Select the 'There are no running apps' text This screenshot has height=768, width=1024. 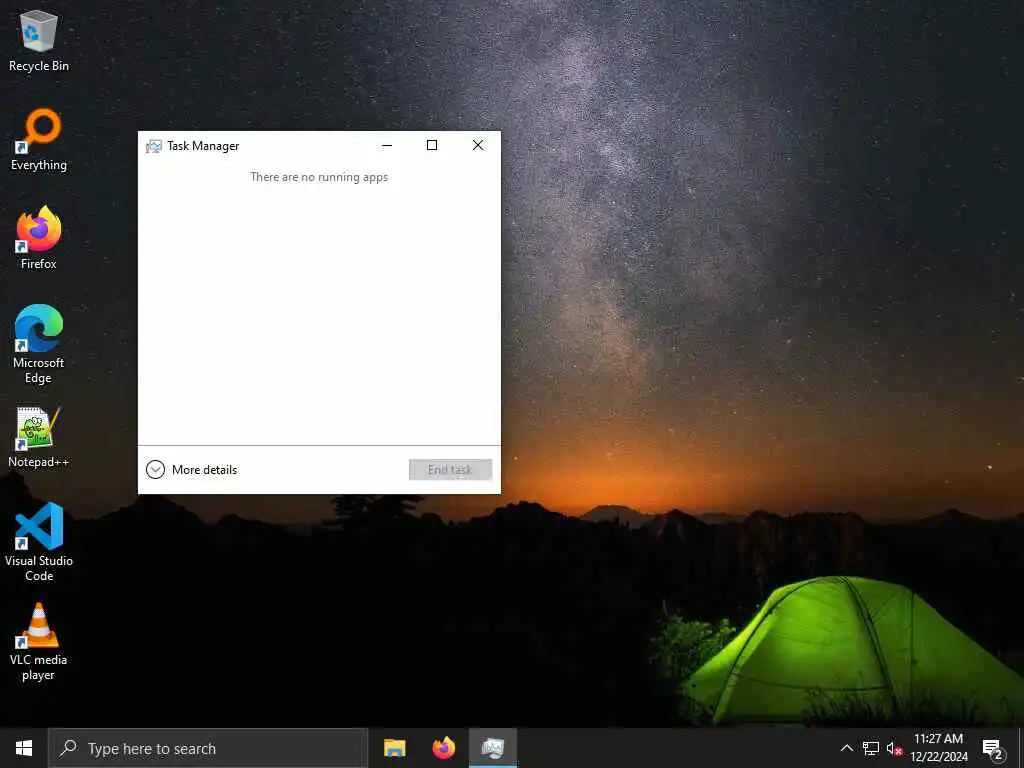(x=319, y=177)
